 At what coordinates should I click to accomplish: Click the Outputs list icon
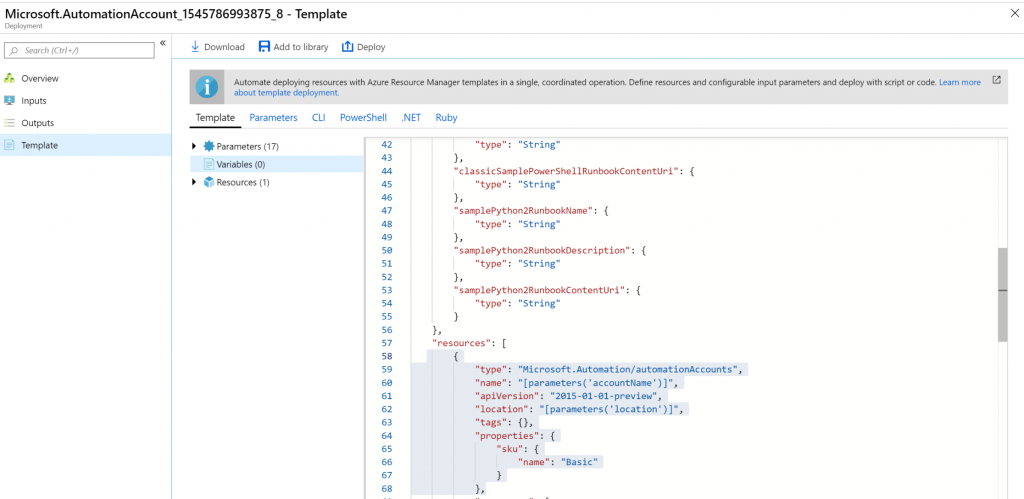pyautogui.click(x=10, y=123)
